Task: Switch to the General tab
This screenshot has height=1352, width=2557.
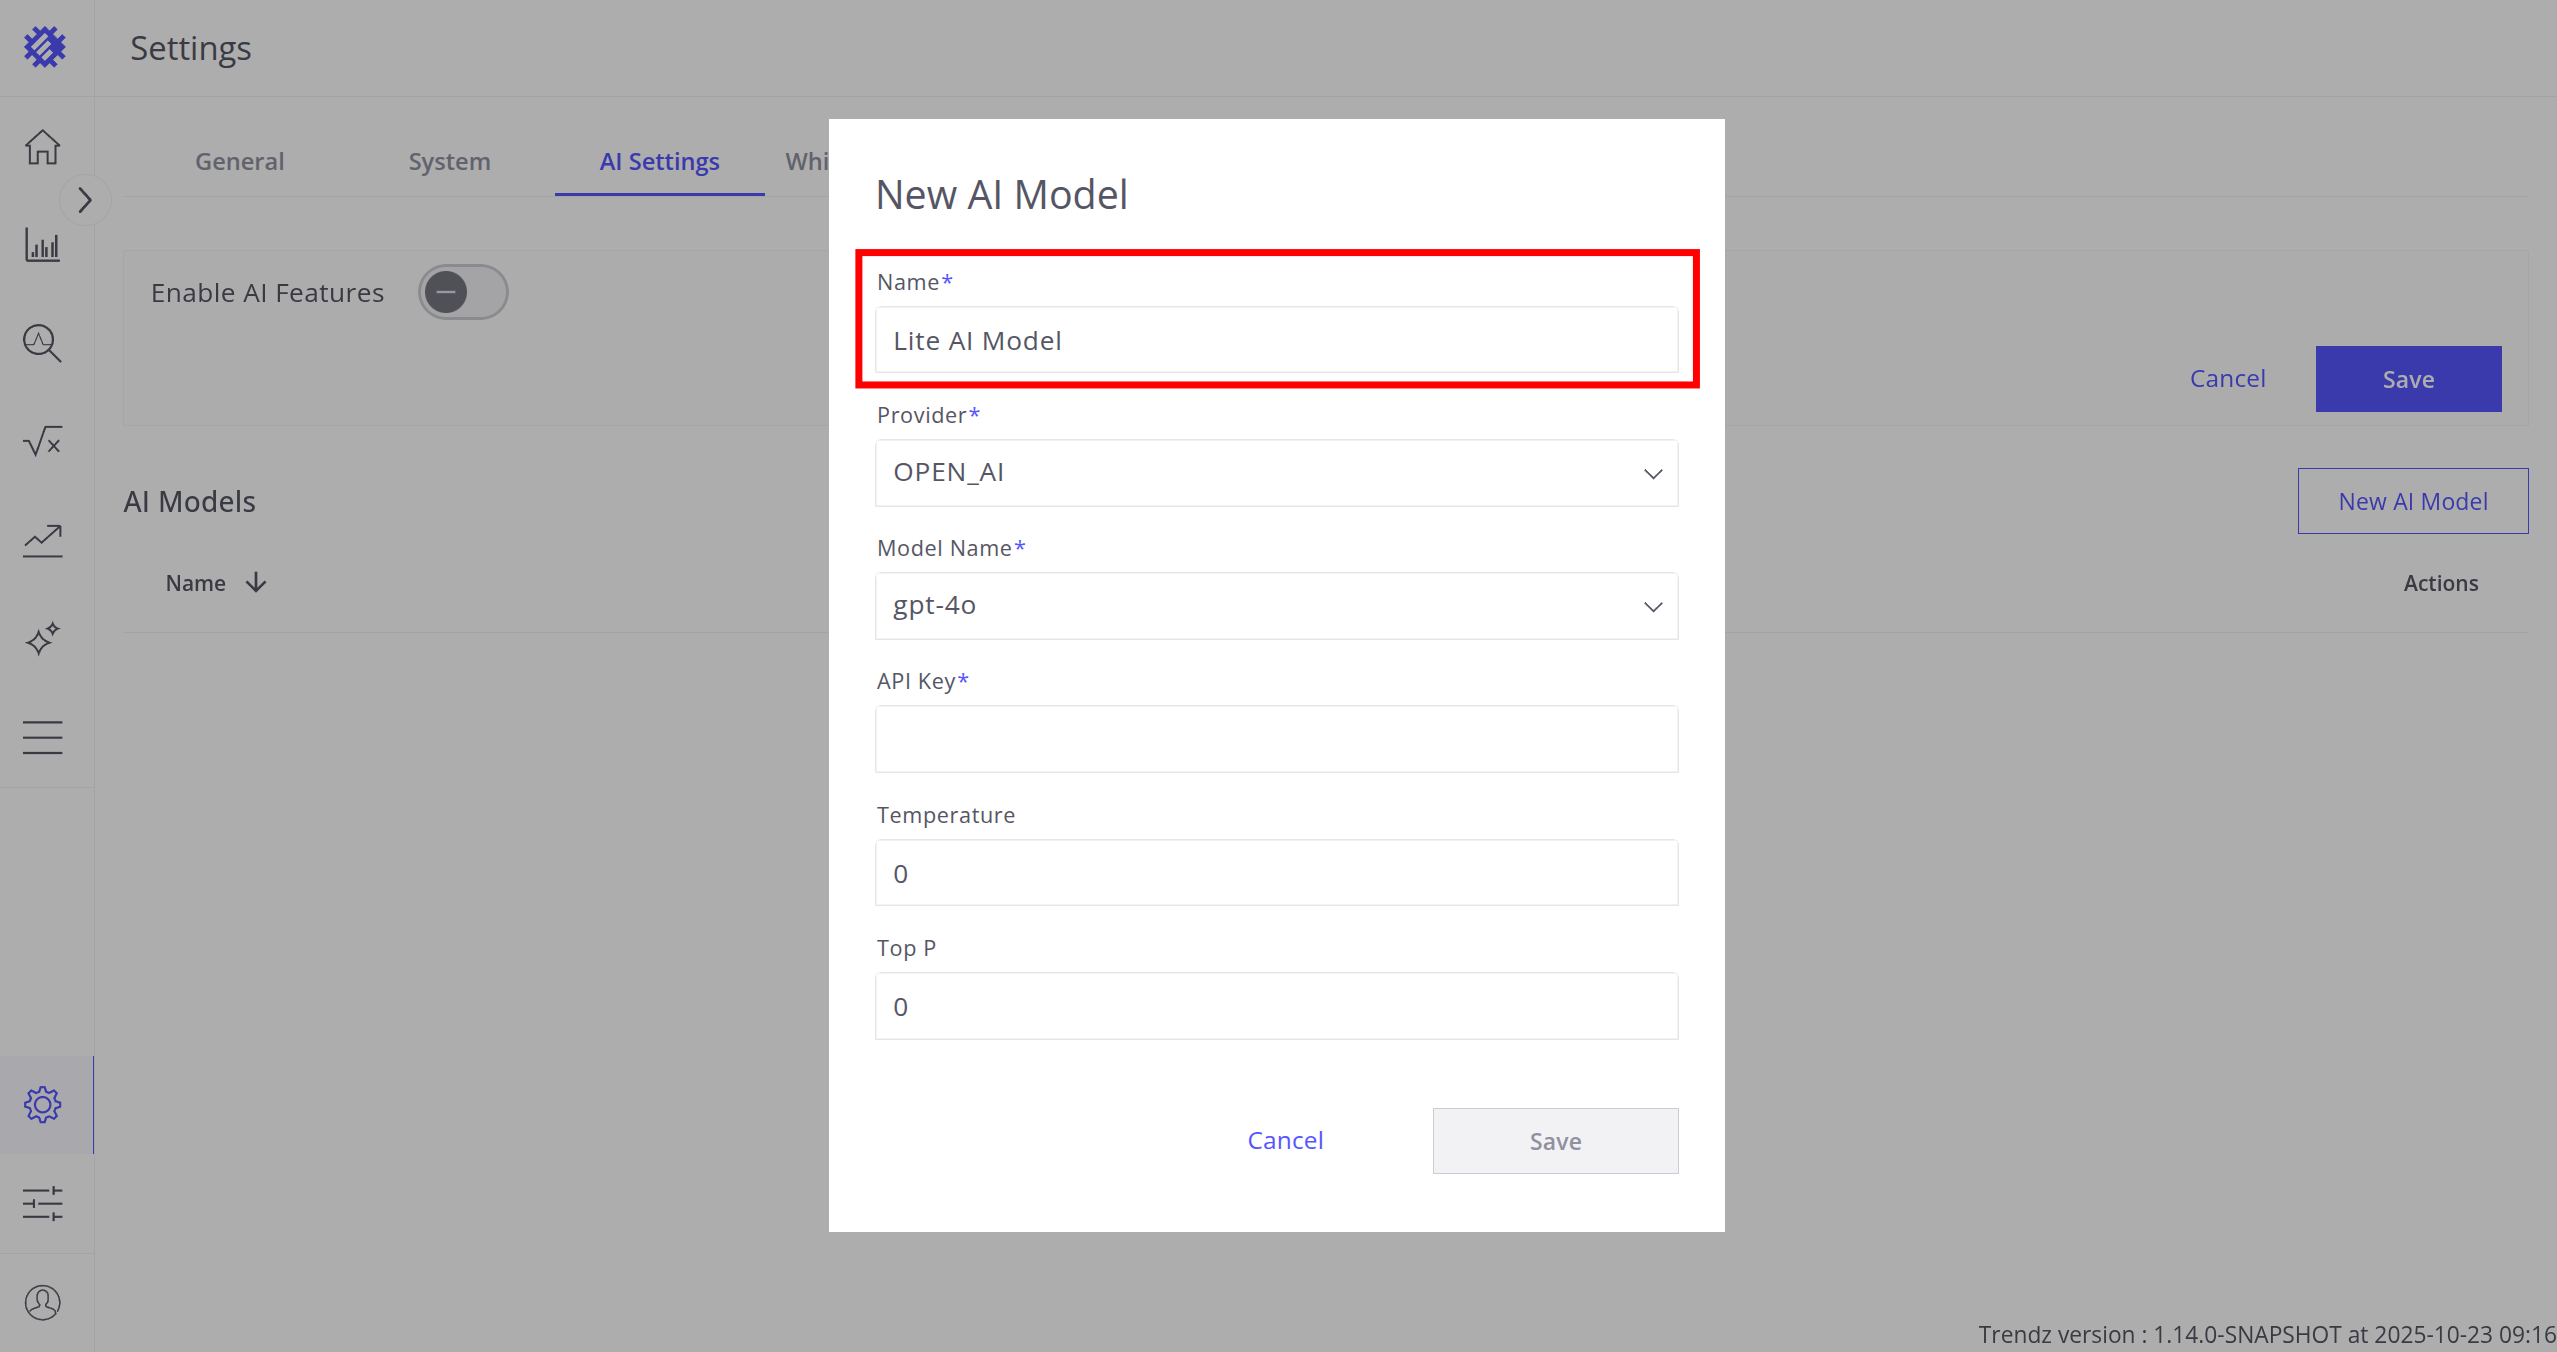Action: coord(239,161)
